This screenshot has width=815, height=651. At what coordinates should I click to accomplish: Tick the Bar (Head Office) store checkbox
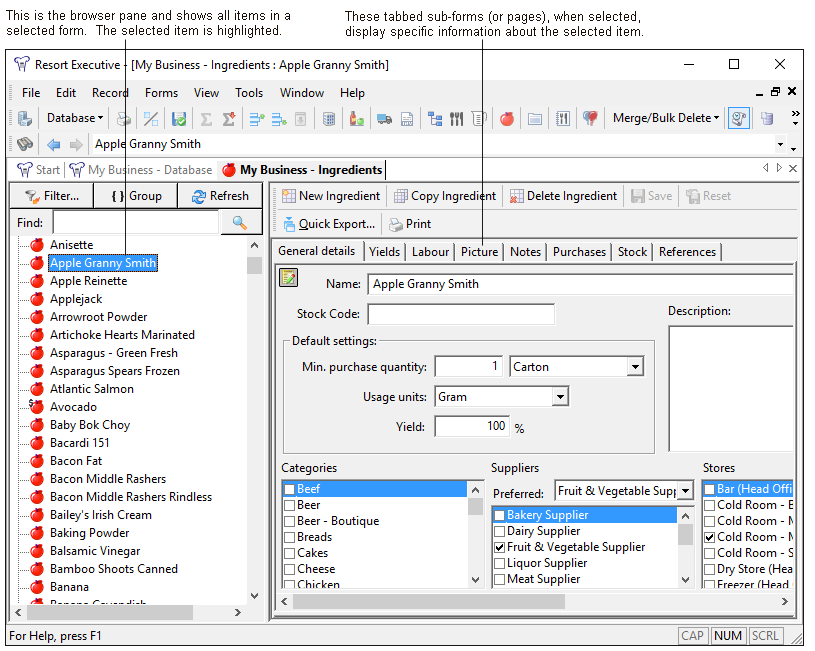tap(709, 489)
